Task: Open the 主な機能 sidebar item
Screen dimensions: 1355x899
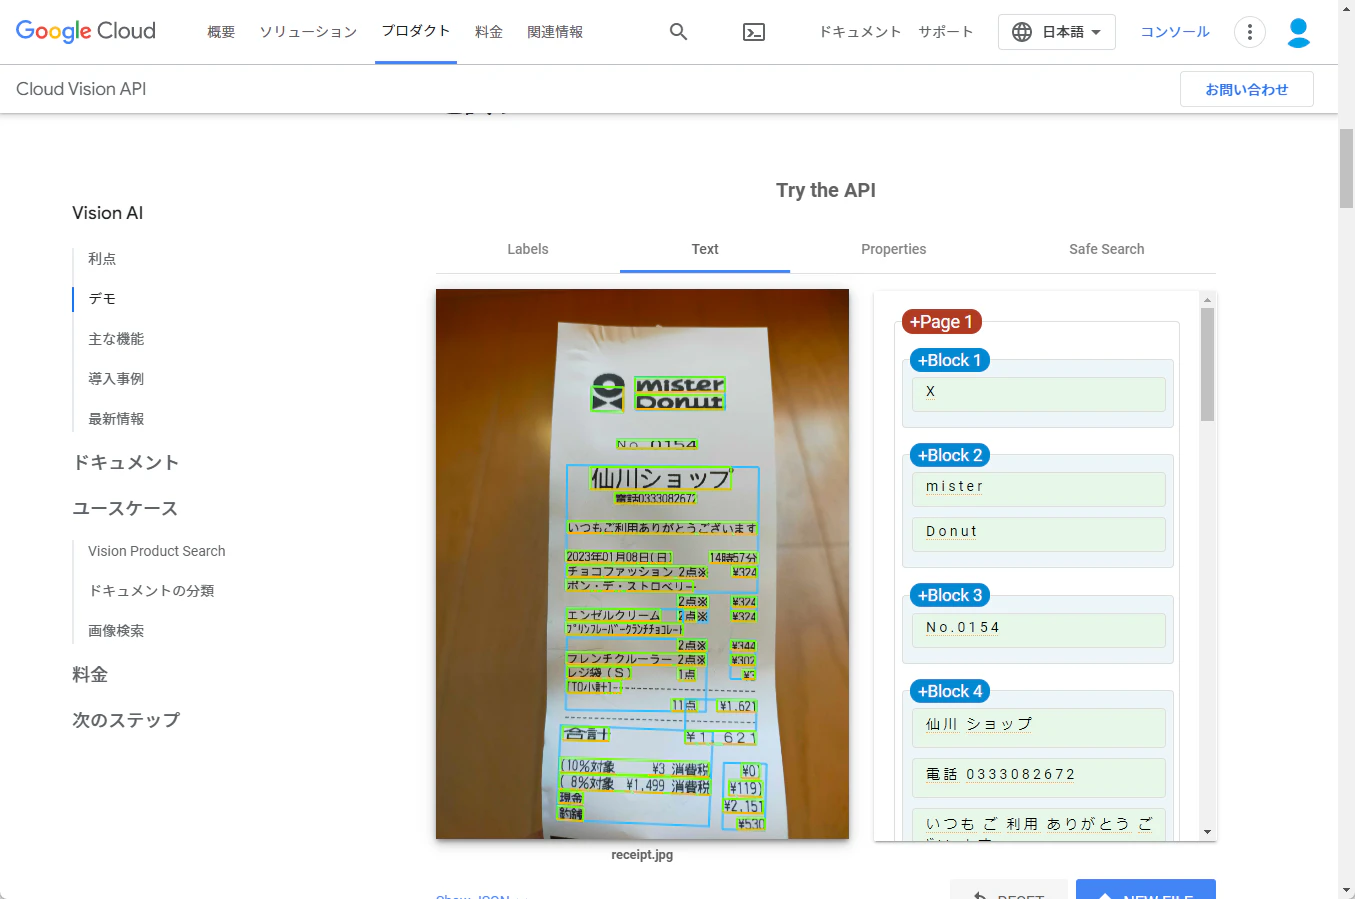Action: [116, 339]
